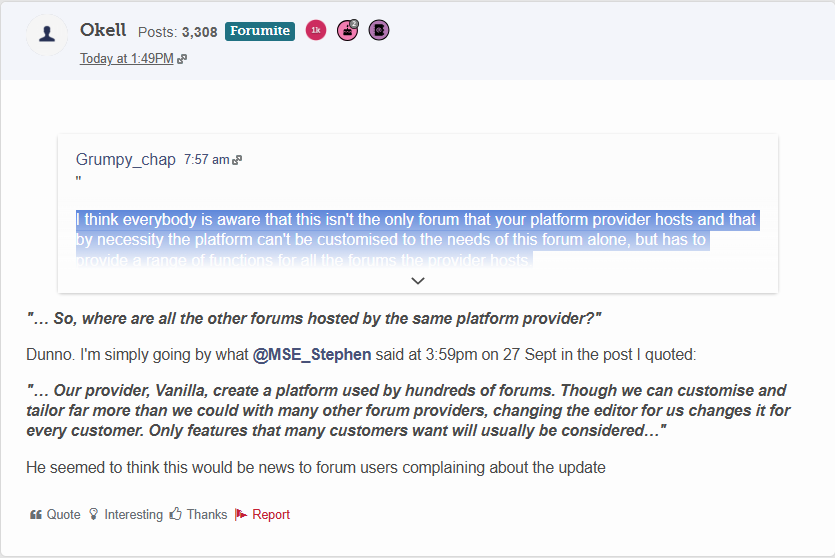The height and width of the screenshot is (558, 835).
Task: Click the @MSE_Stephen mention link
Action: [x=312, y=354]
